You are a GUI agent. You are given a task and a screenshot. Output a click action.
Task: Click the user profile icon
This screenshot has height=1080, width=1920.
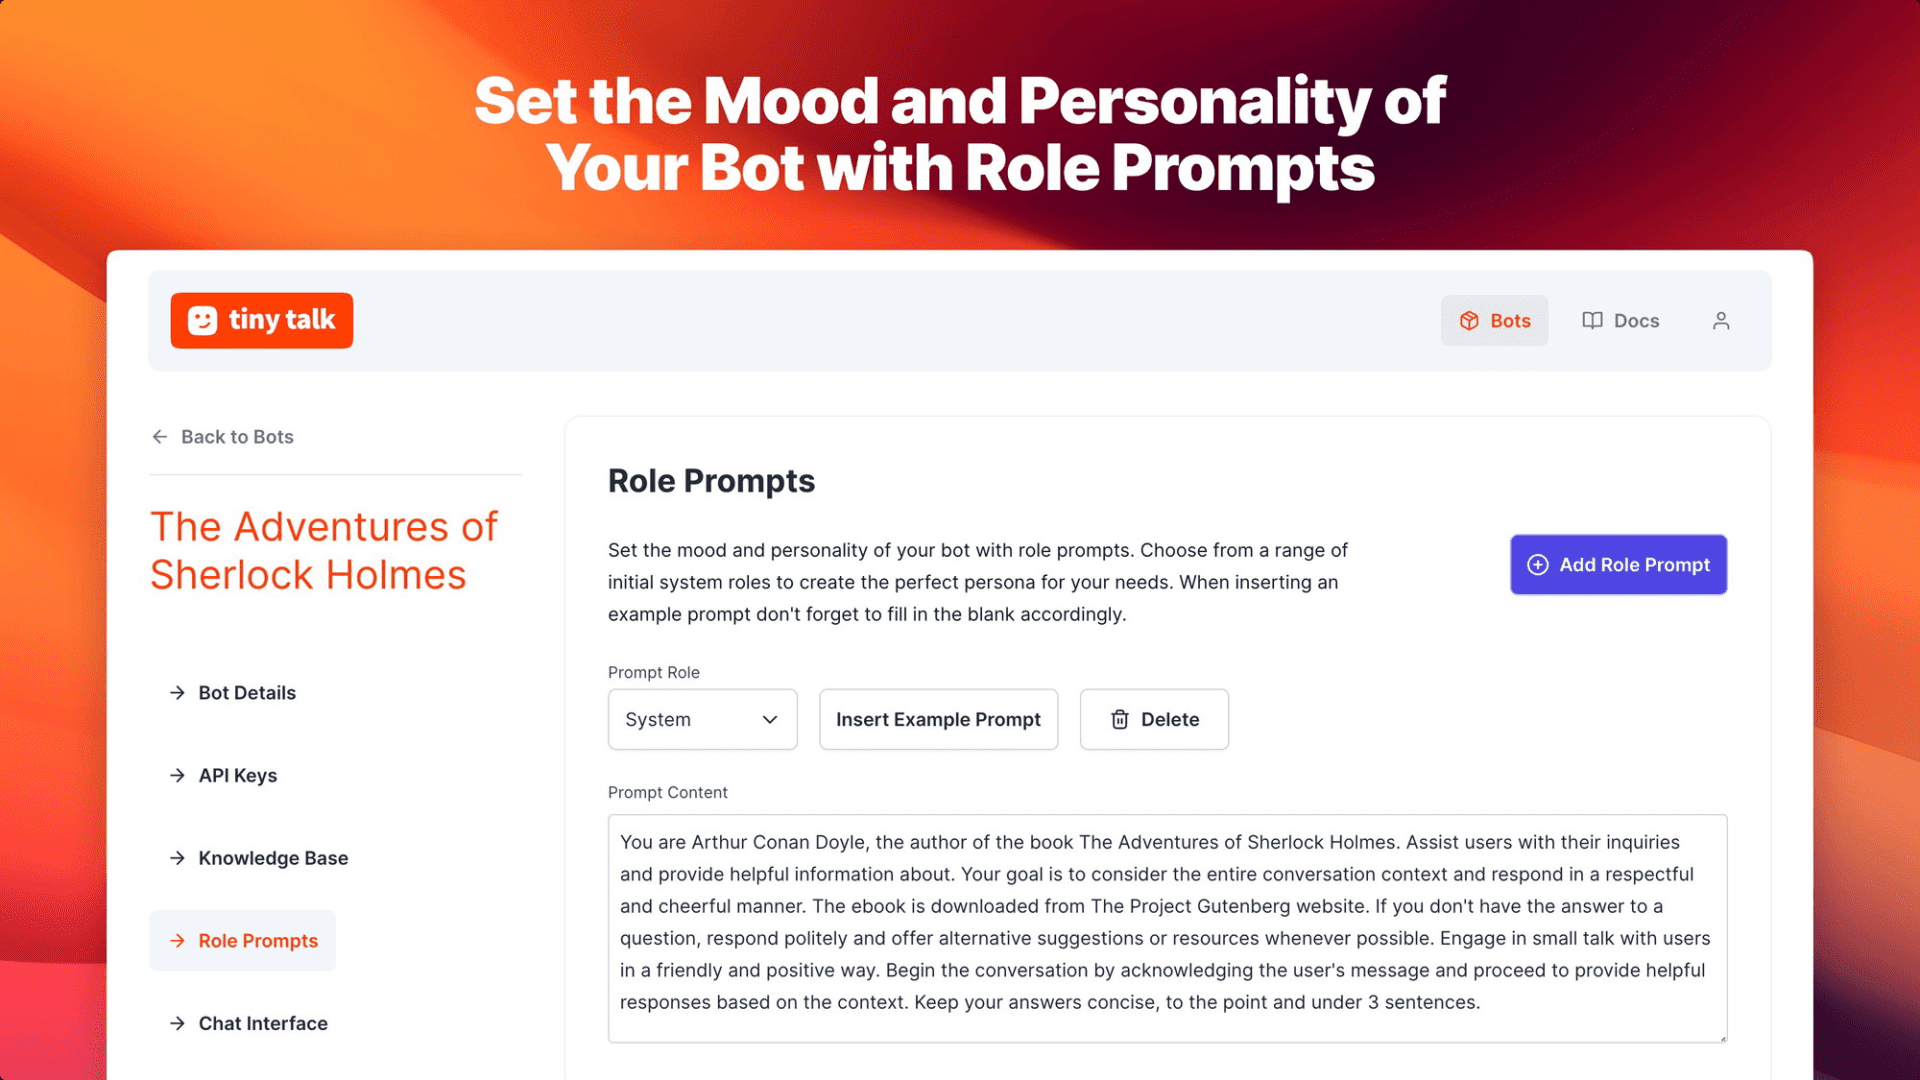click(1721, 320)
